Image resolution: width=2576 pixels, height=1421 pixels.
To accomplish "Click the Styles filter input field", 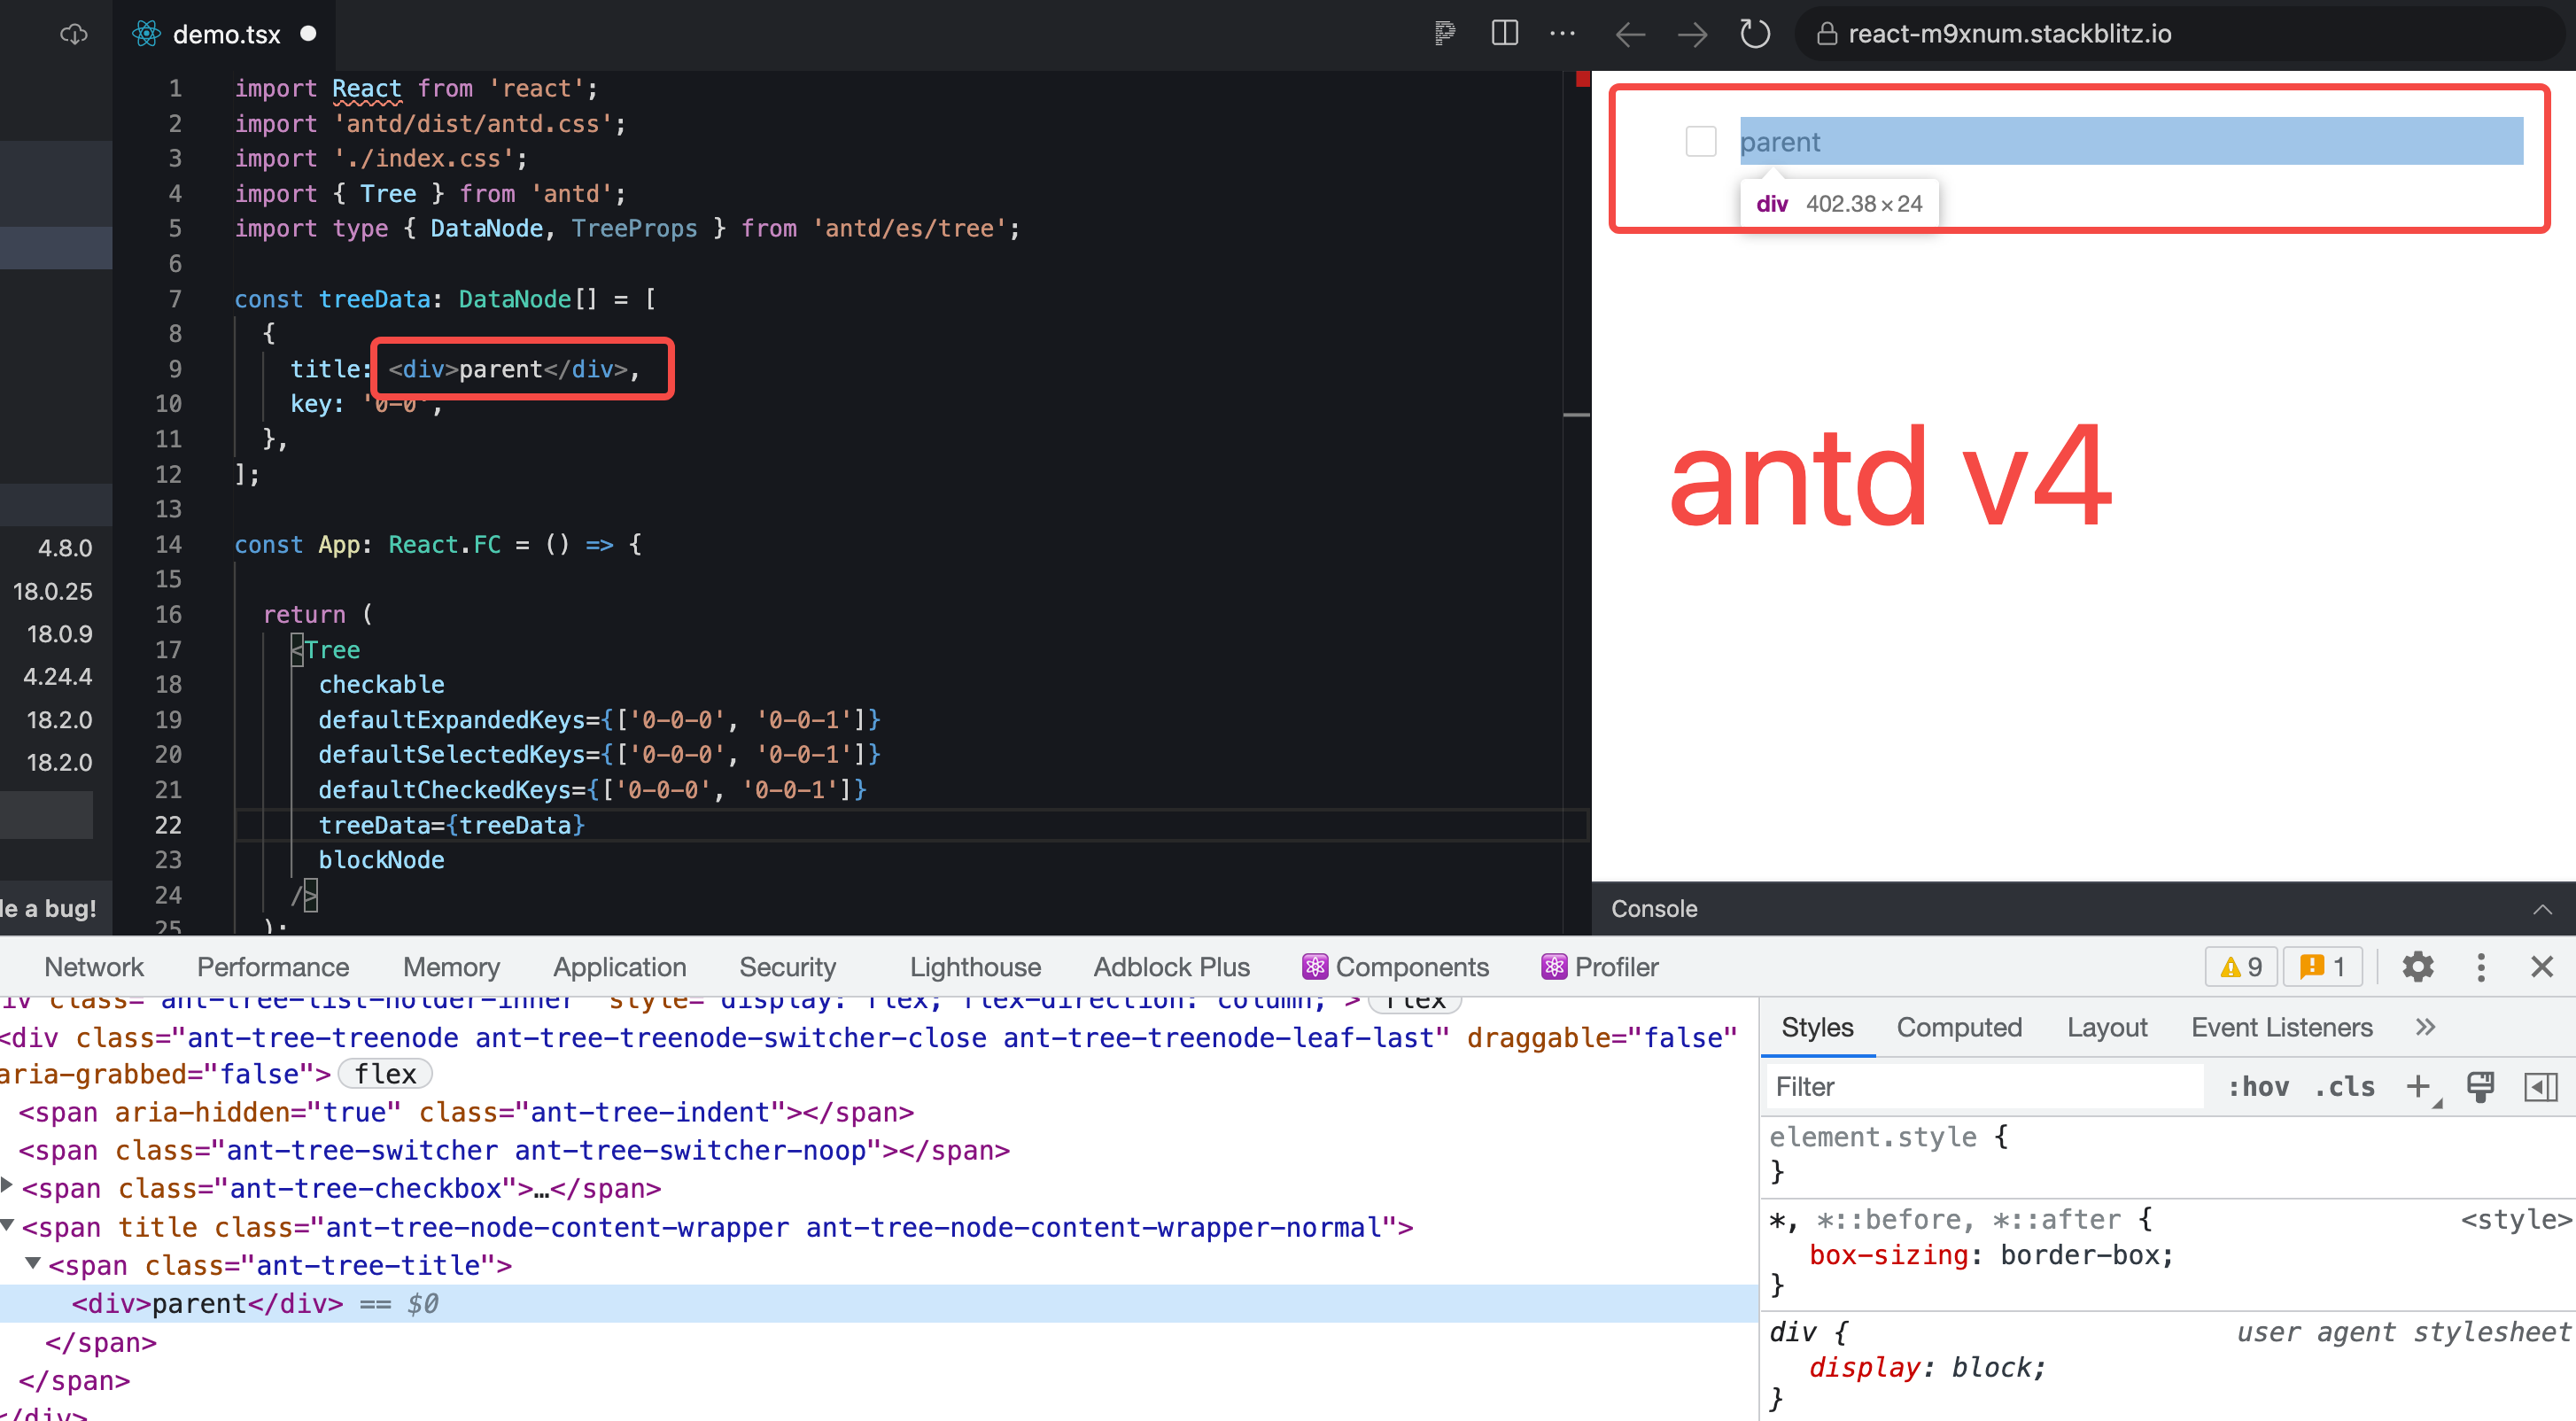I will pos(1980,1087).
